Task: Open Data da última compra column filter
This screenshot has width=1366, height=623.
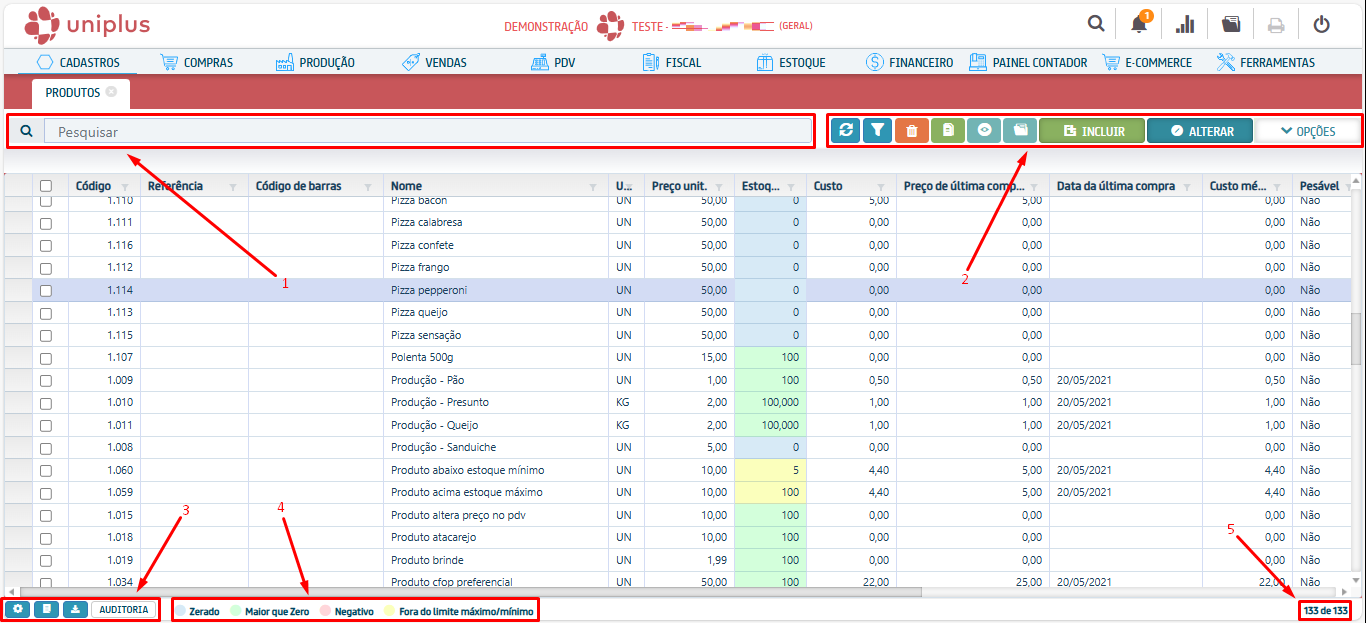Action: pos(1189,187)
